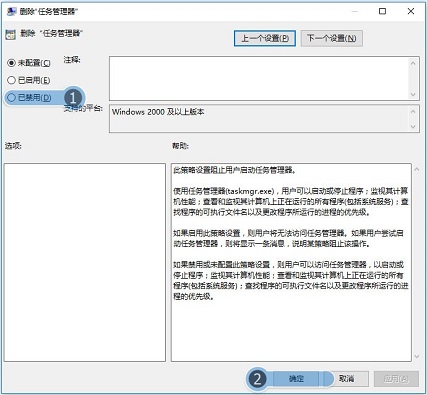Click the 取消 button
This screenshot has height=395, width=427.
(x=346, y=379)
